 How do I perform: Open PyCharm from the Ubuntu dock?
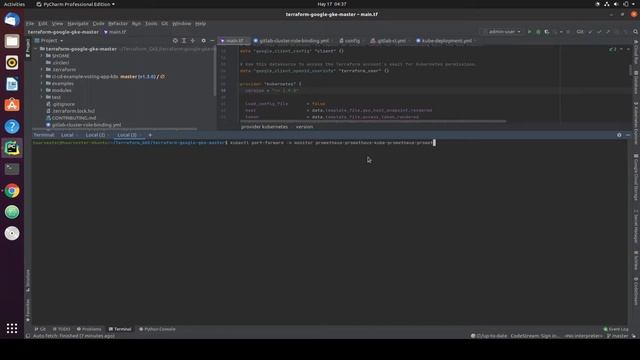[x=12, y=148]
